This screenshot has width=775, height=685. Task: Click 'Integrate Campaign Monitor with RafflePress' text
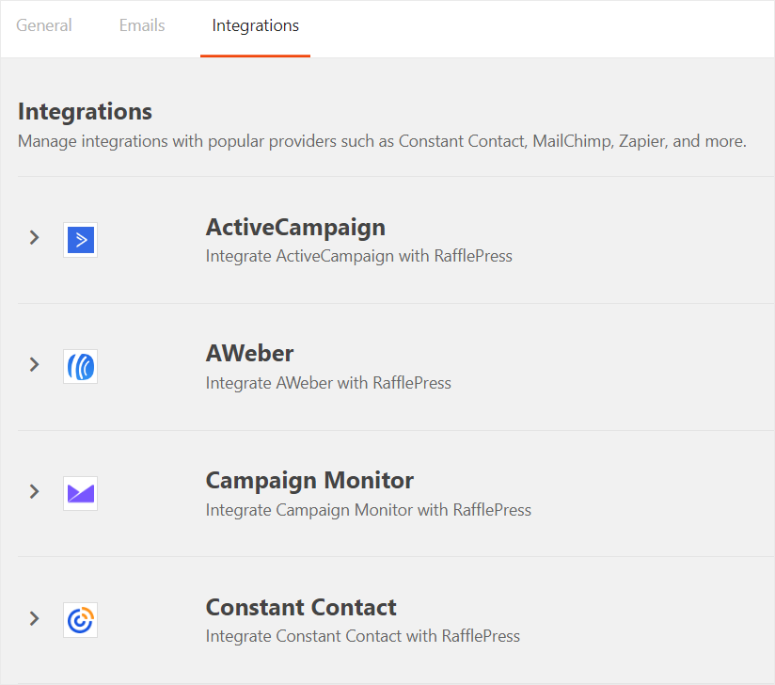click(368, 510)
